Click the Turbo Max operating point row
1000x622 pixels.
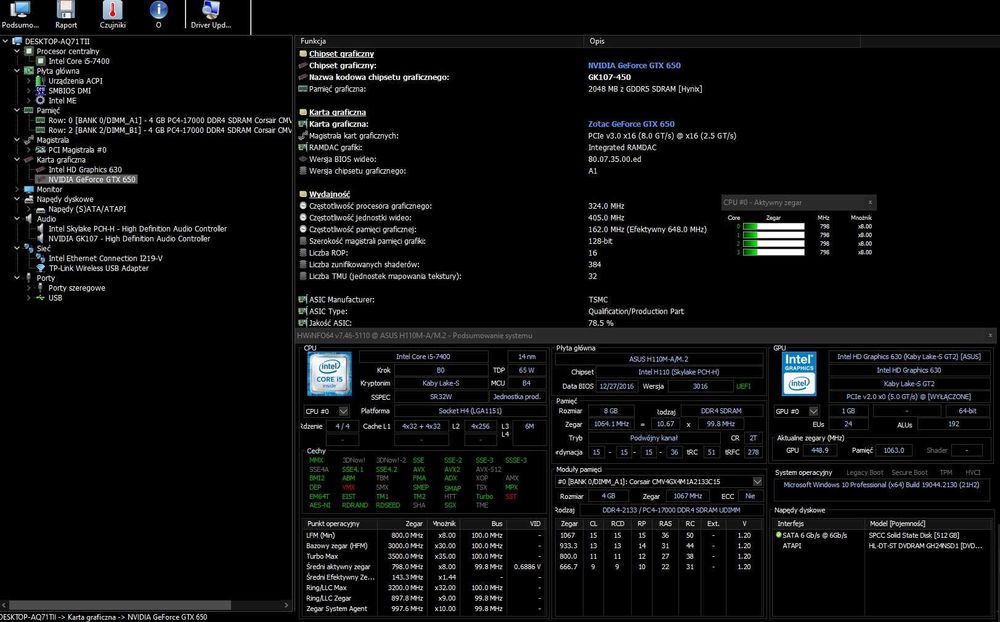424,556
